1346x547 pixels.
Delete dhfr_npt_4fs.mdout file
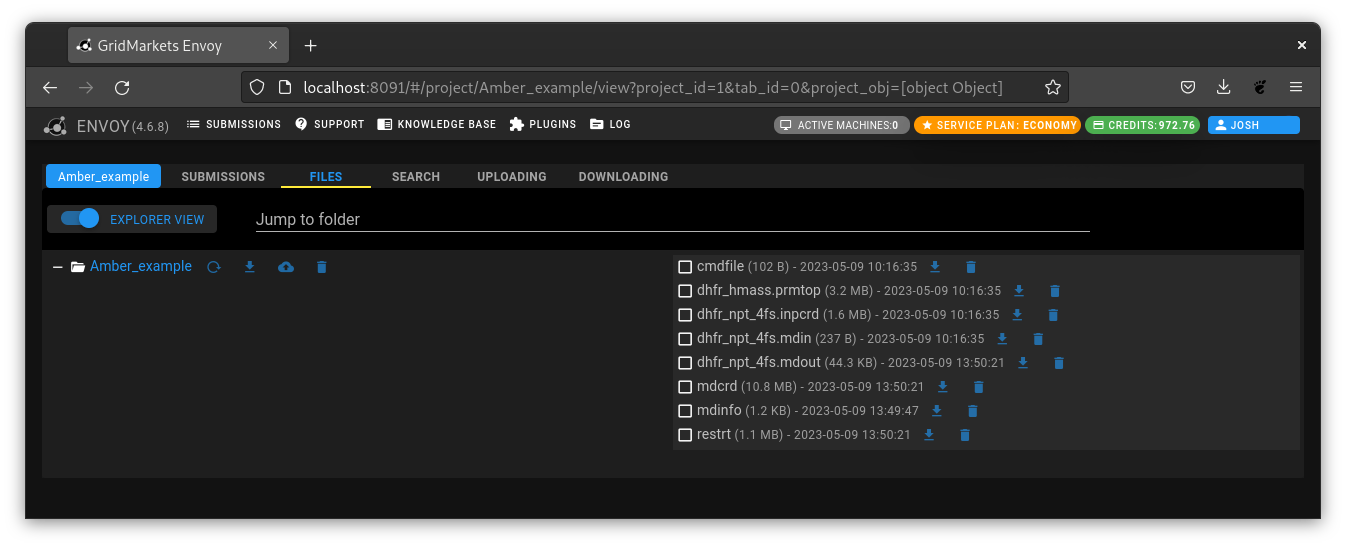click(x=1059, y=363)
